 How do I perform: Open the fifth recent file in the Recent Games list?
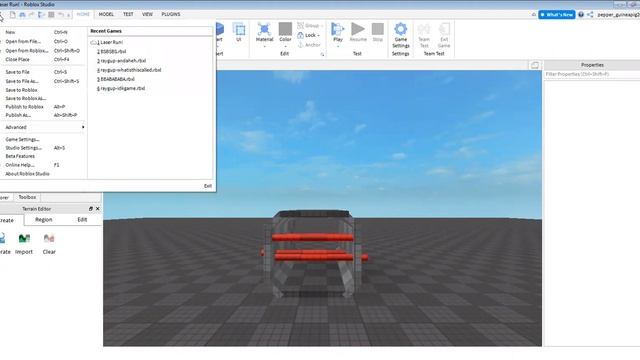tap(116, 79)
